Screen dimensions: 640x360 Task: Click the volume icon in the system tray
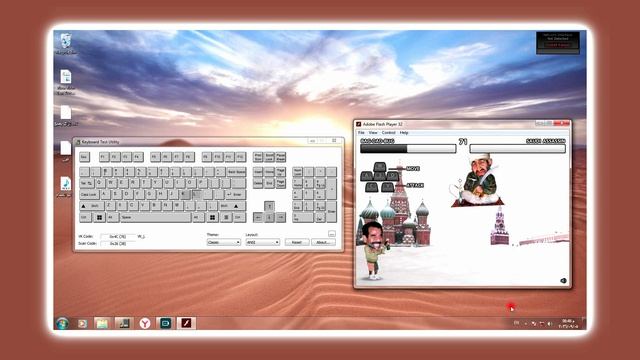pos(550,324)
